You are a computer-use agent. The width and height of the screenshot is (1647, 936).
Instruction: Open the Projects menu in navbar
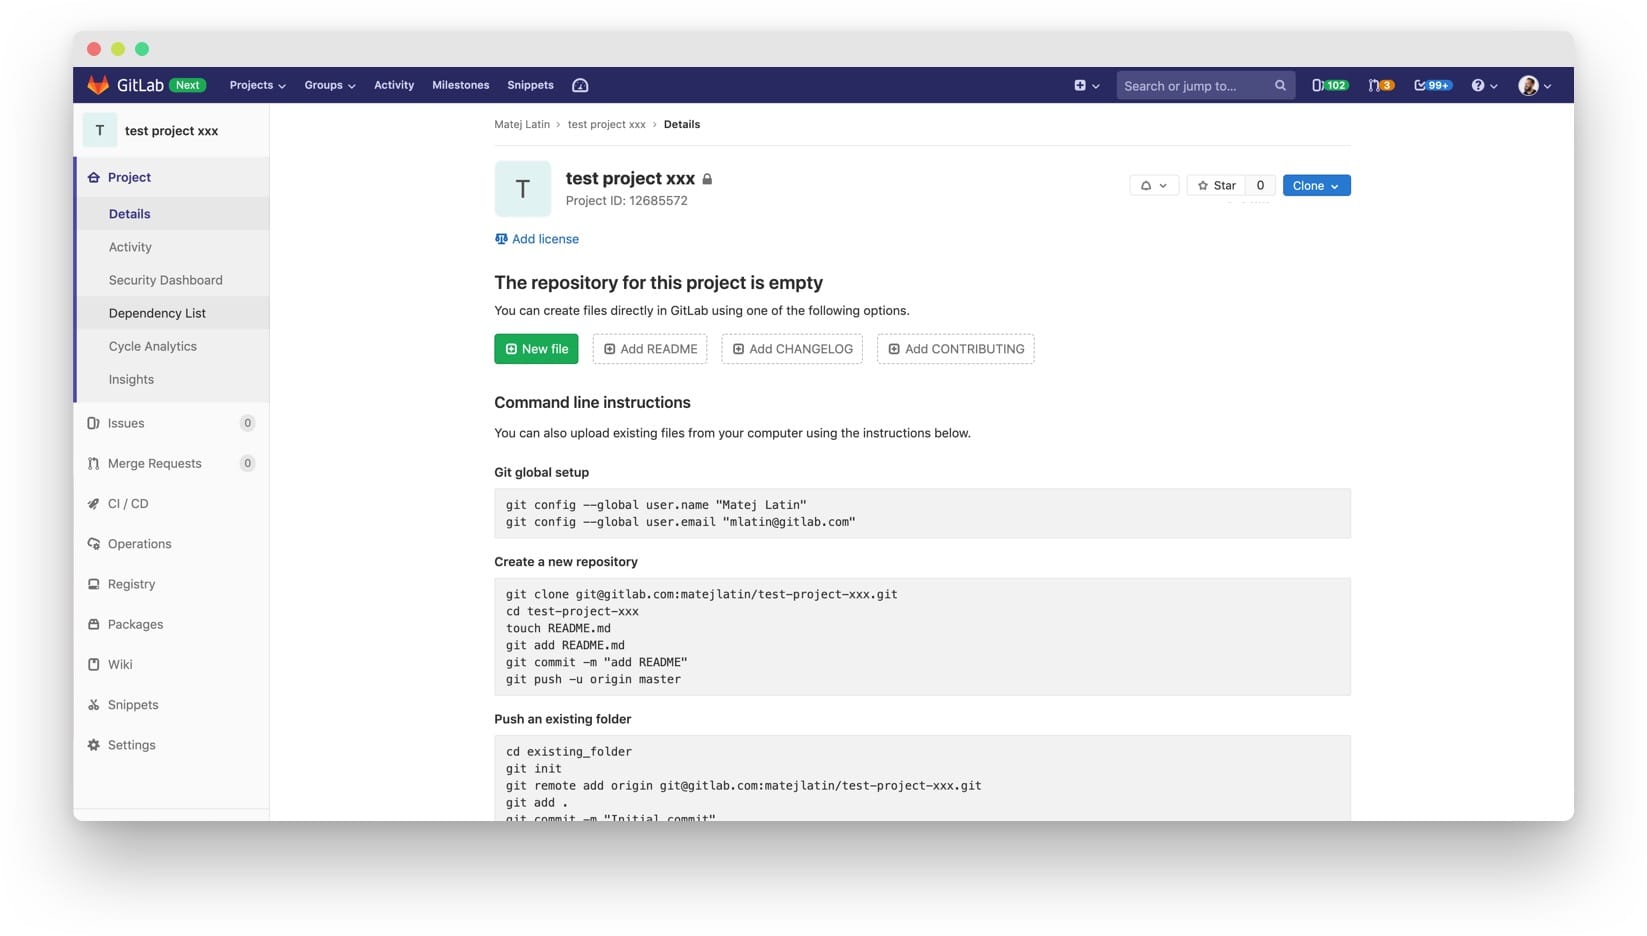click(x=258, y=85)
